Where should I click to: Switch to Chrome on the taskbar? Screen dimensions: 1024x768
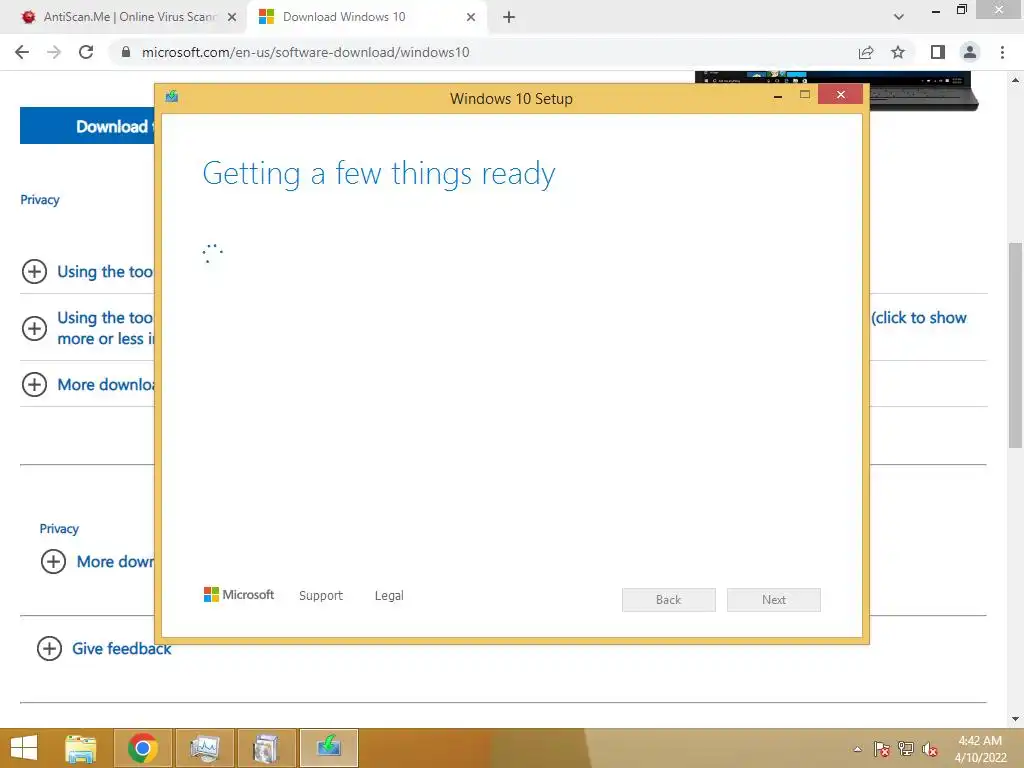tap(142, 748)
